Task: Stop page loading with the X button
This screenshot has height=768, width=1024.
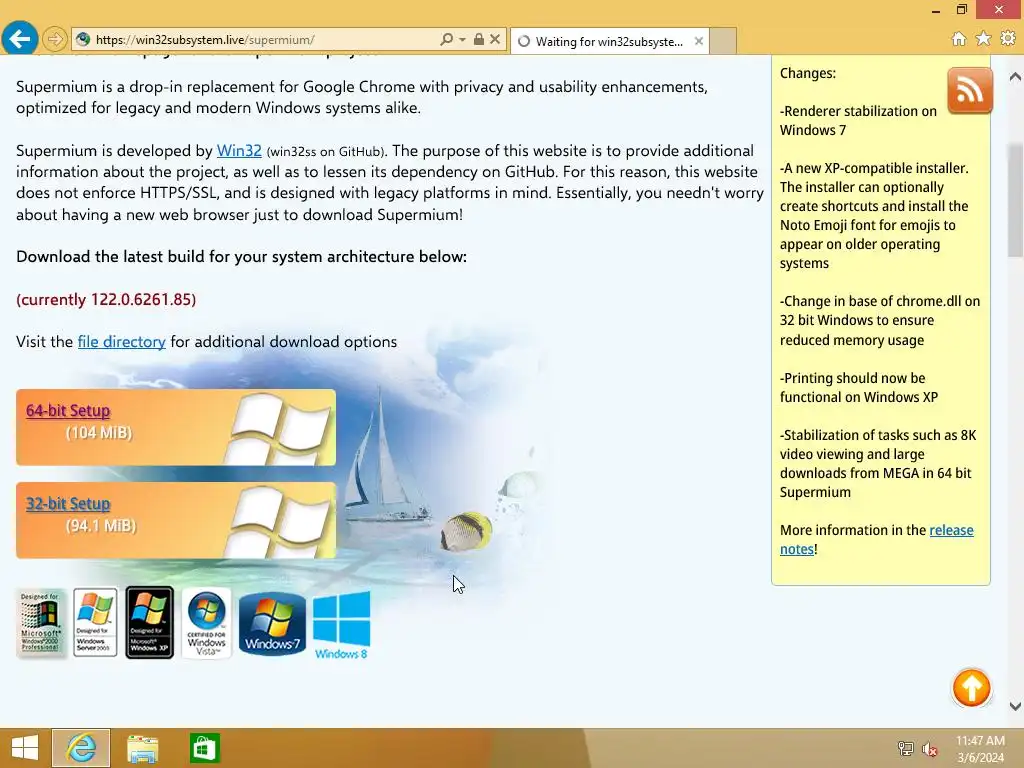Action: (x=495, y=39)
